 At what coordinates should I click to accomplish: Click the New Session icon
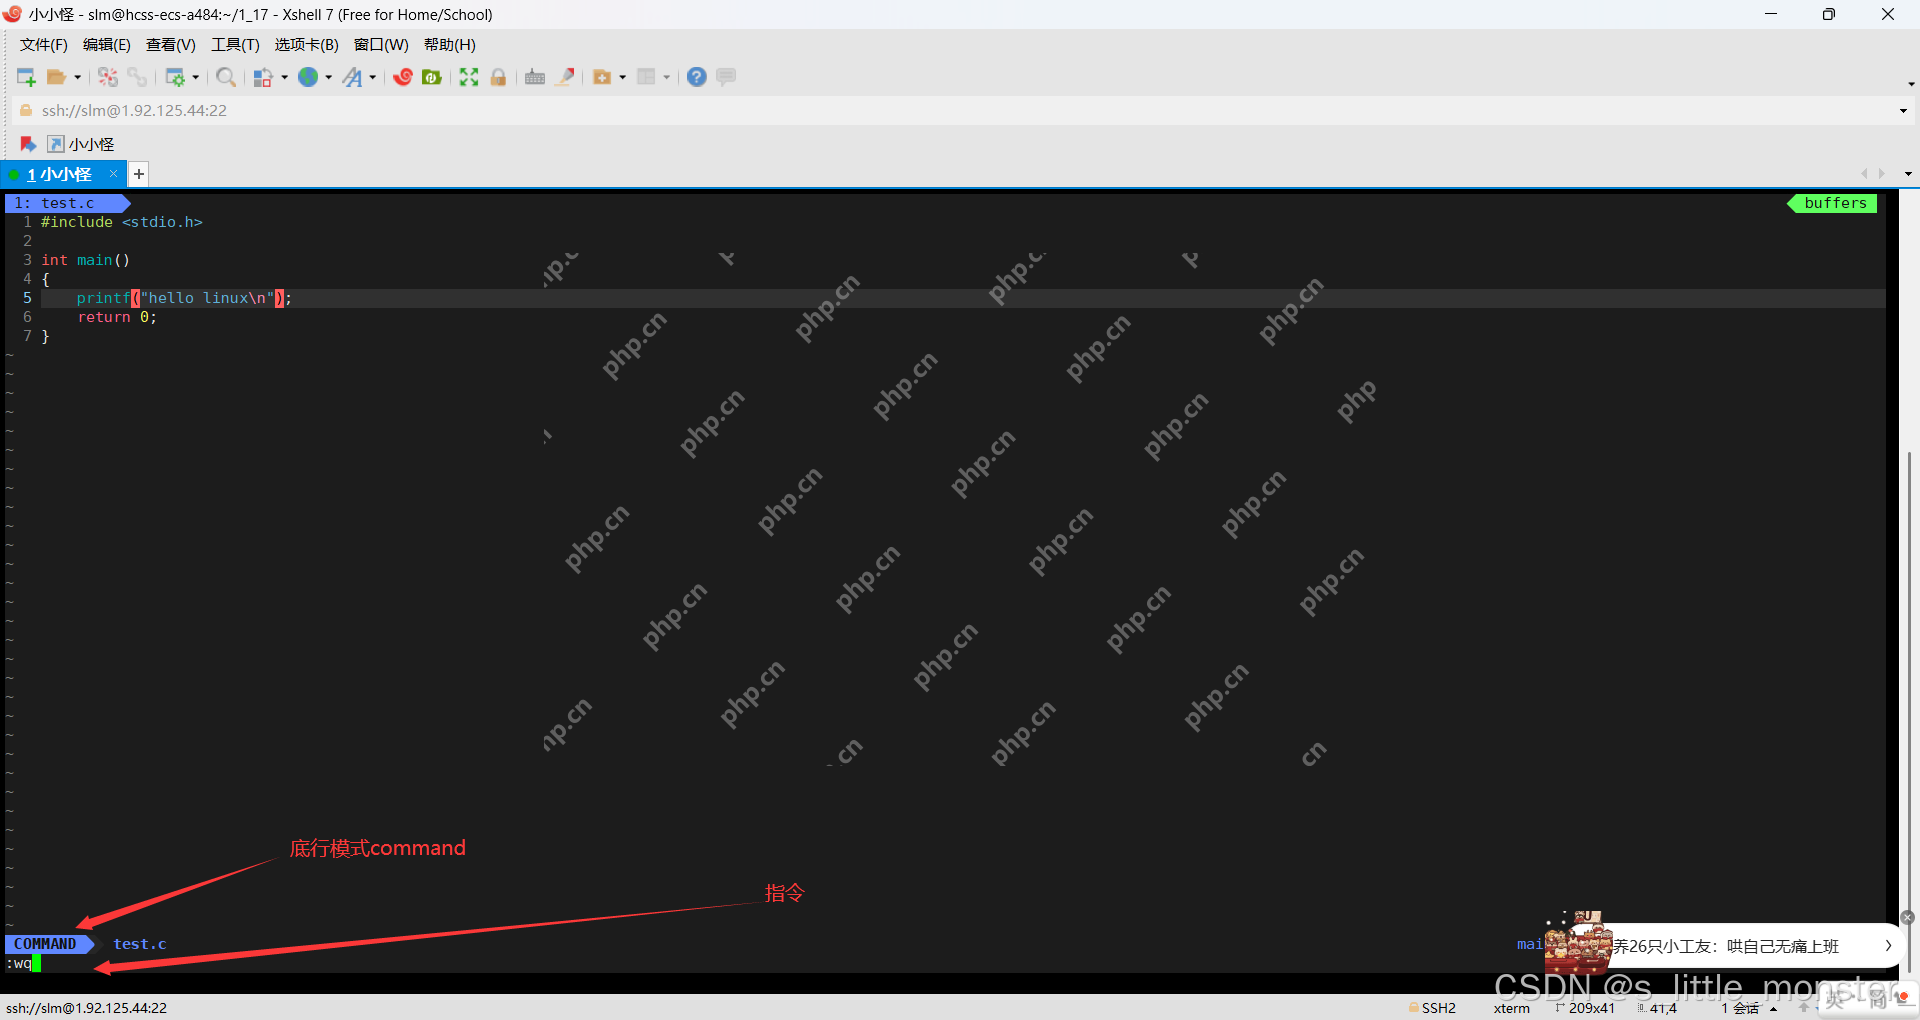click(x=26, y=77)
